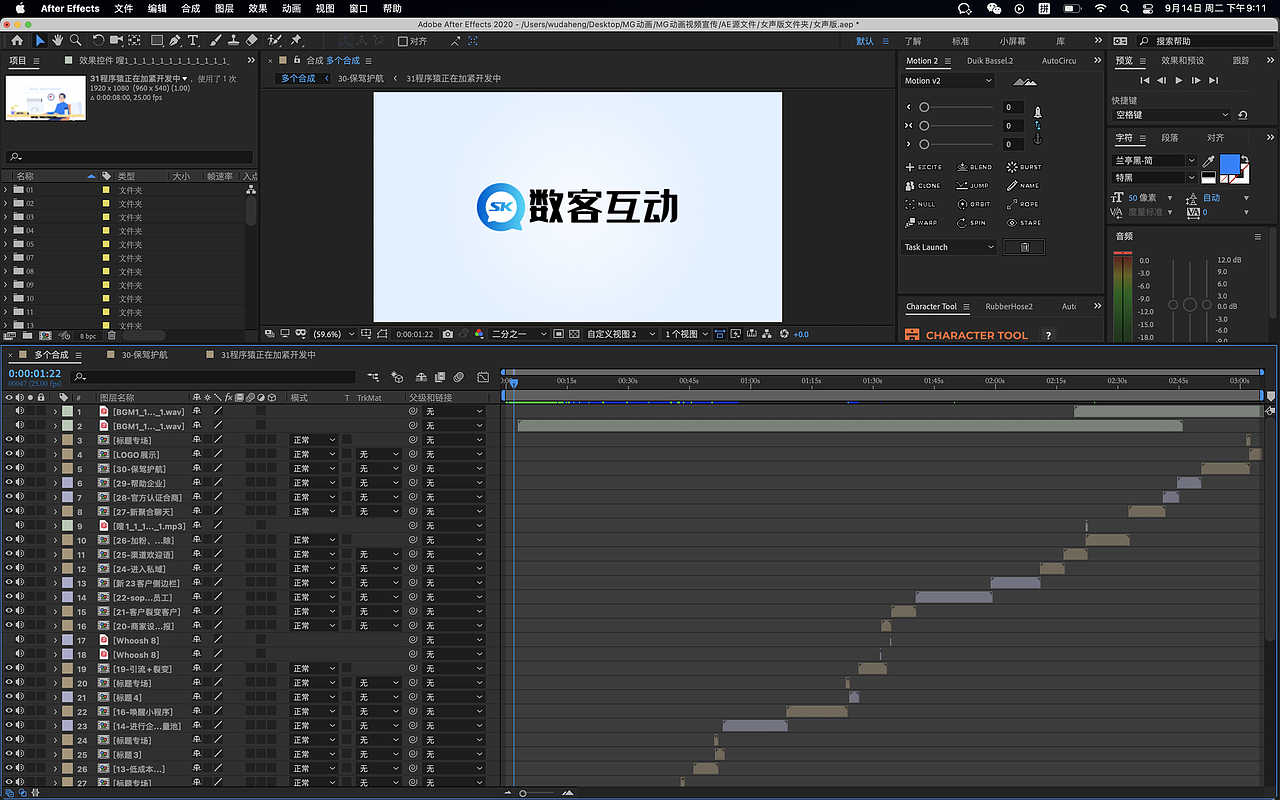Toggle visibility of 29-帮助企业 layer
Image resolution: width=1280 pixels, height=800 pixels.
pos(9,483)
